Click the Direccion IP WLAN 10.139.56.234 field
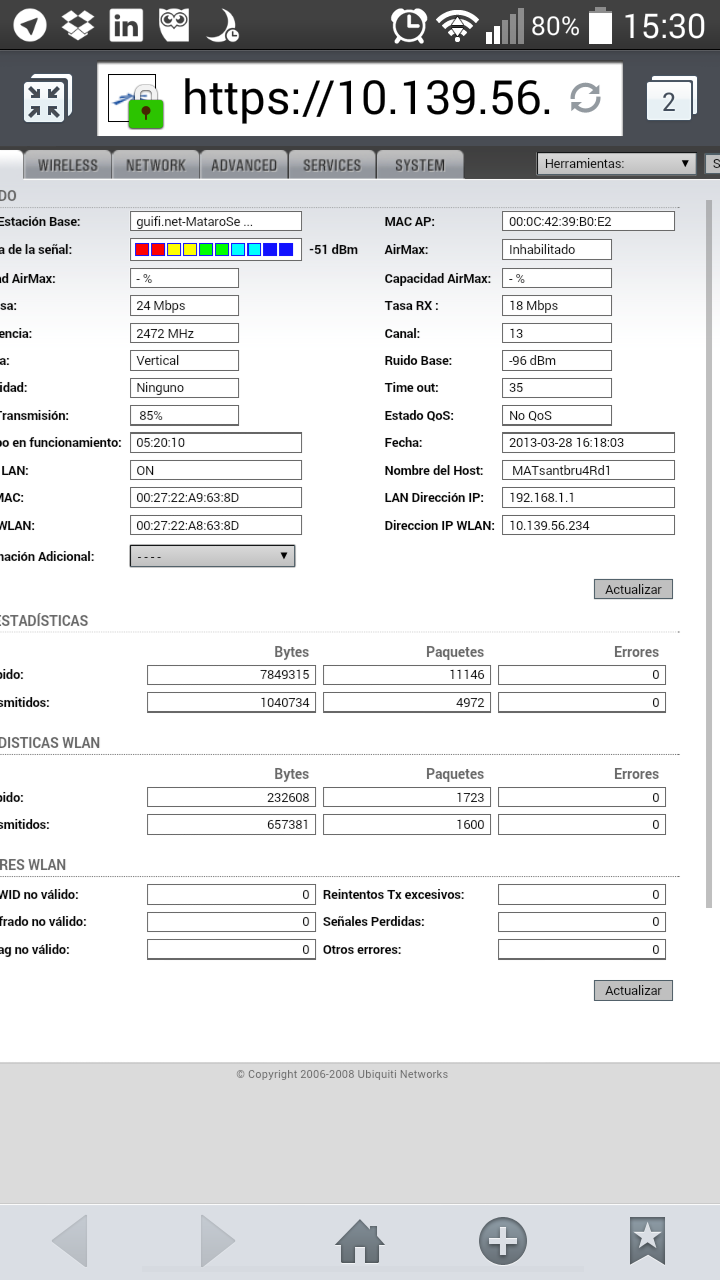The height and width of the screenshot is (1280, 720). click(588, 525)
